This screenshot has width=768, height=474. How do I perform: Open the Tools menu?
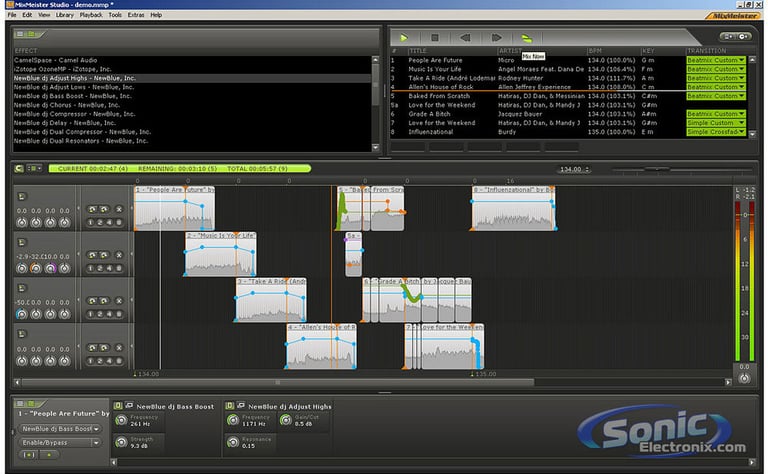[x=115, y=15]
